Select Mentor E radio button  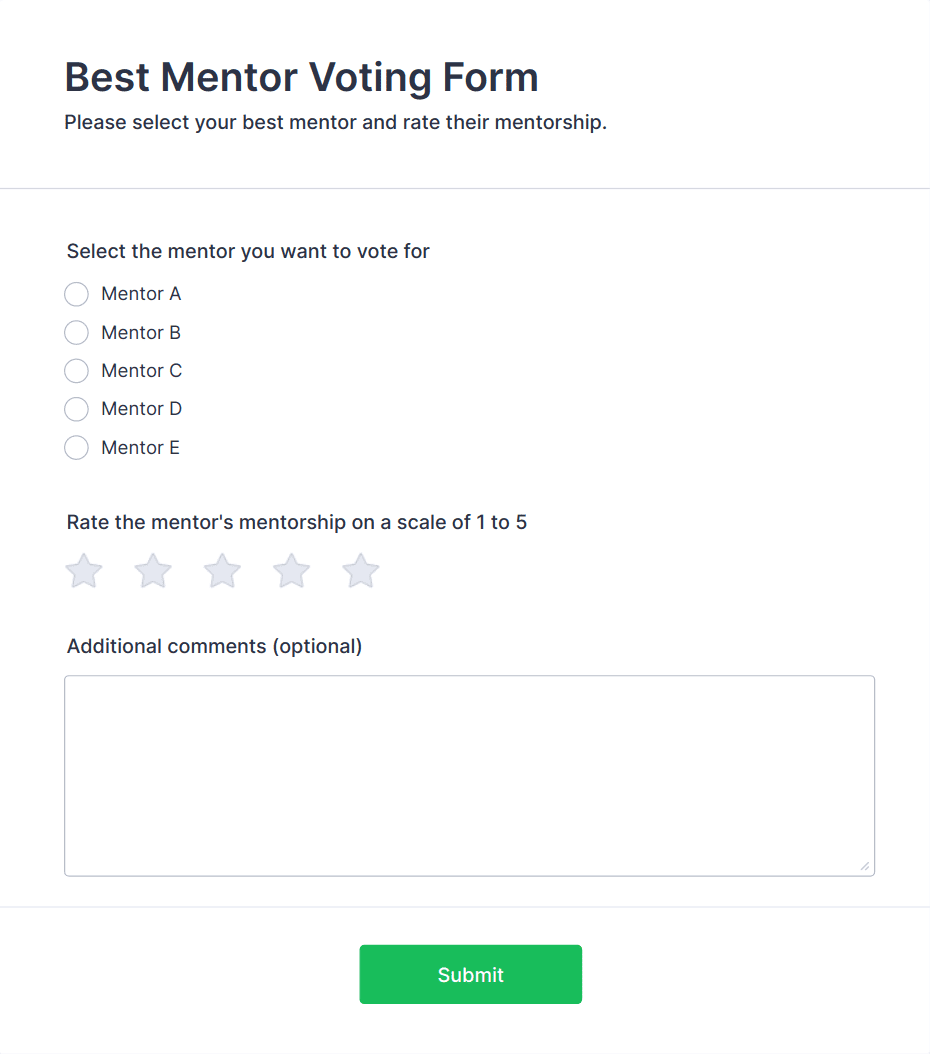77,448
